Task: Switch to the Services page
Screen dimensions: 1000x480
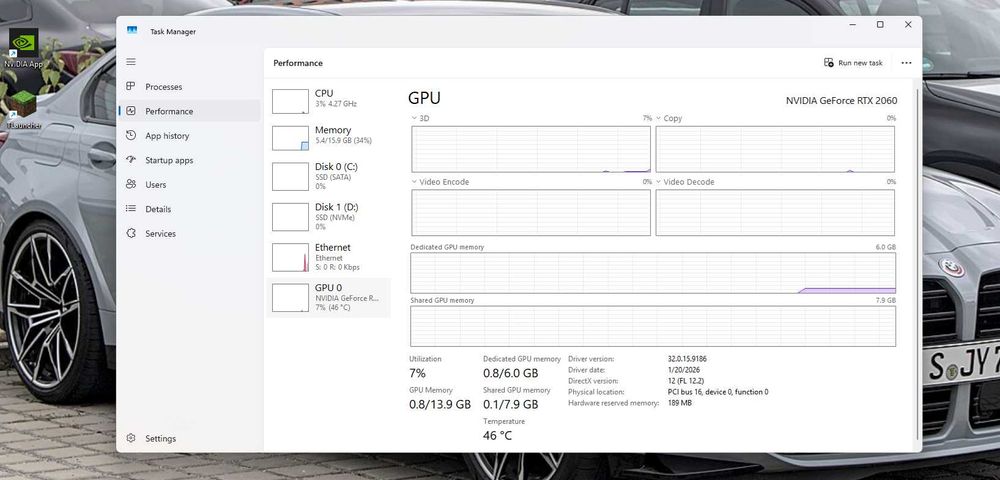Action: pos(189,233)
